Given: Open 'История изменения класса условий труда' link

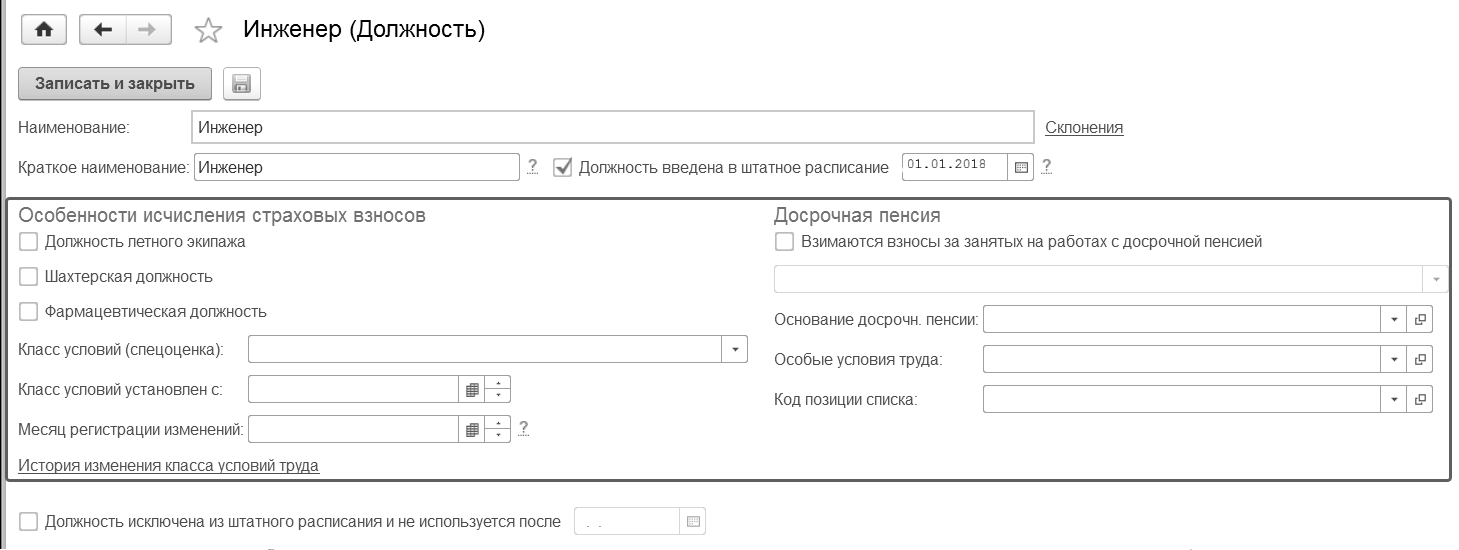Looking at the screenshot, I should pos(168,466).
